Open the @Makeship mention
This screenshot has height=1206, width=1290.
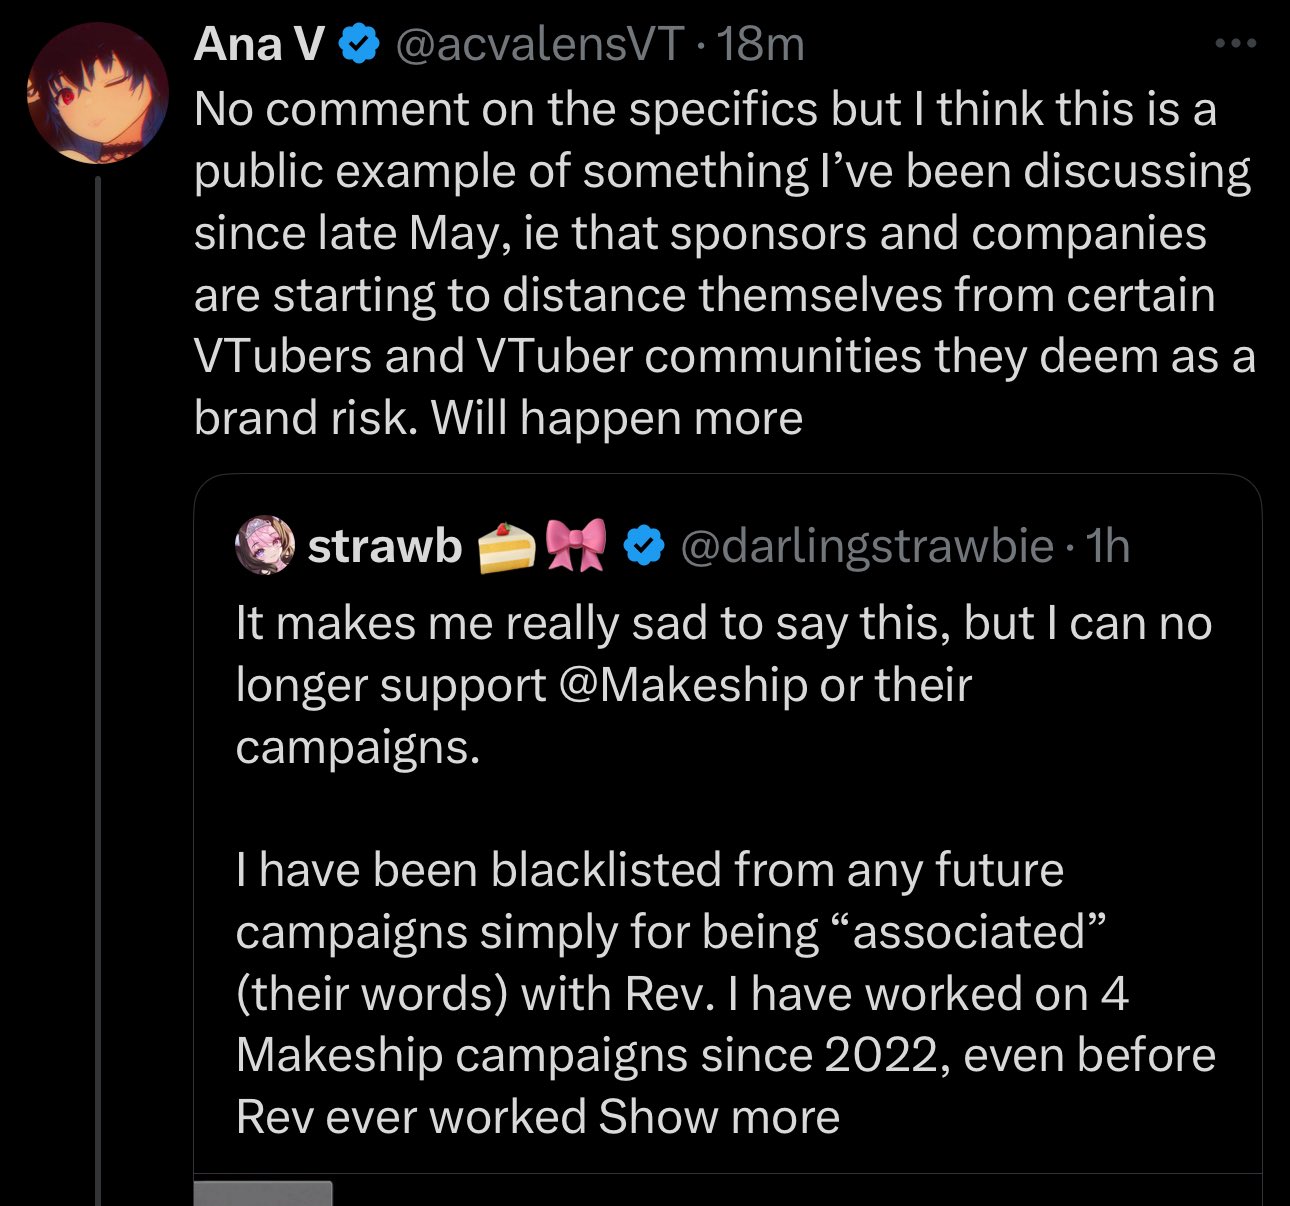(684, 686)
